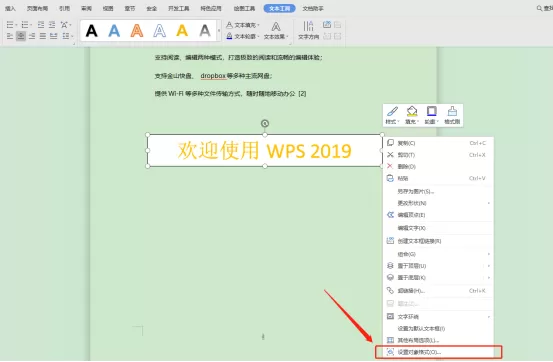
Task: Switch to the 绘图工具 ribbon tab
Action: pyautogui.click(x=244, y=8)
